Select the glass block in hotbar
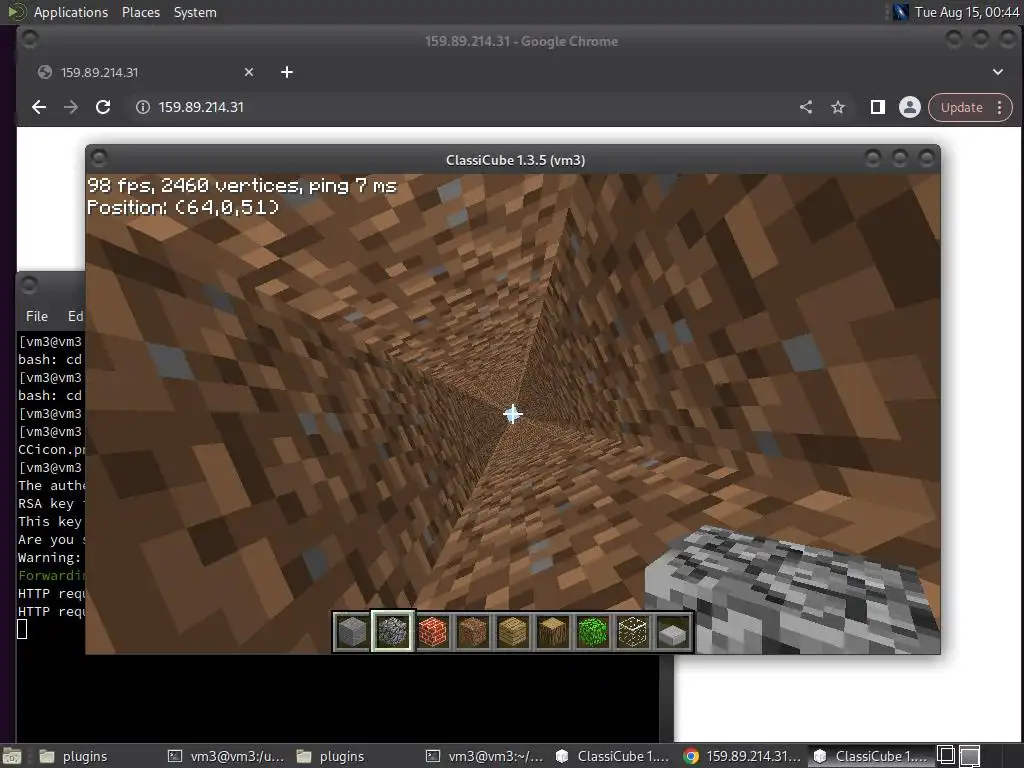 click(633, 632)
